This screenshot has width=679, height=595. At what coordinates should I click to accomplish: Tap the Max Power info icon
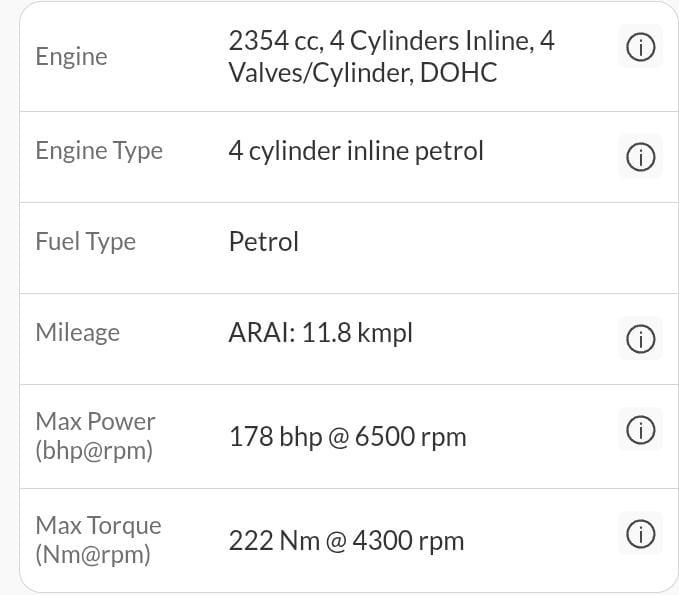[640, 430]
